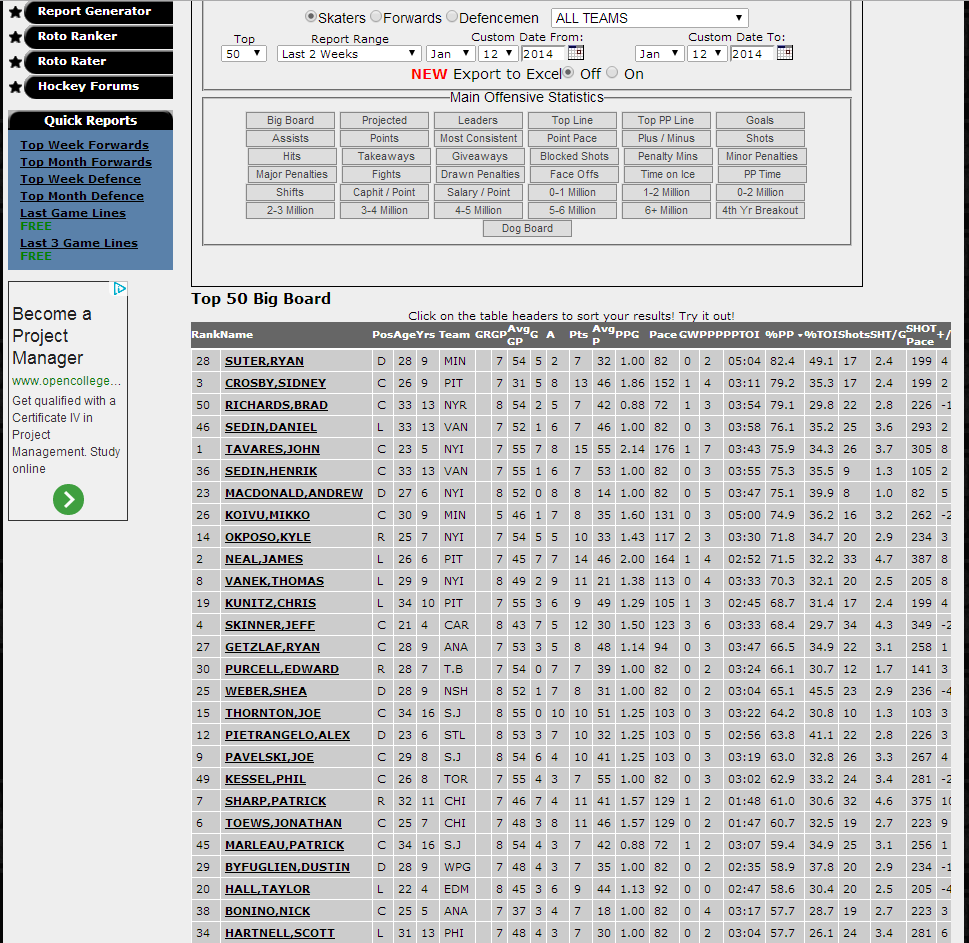Open the Report Range dropdown
Image resolution: width=969 pixels, height=943 pixels.
pos(349,54)
